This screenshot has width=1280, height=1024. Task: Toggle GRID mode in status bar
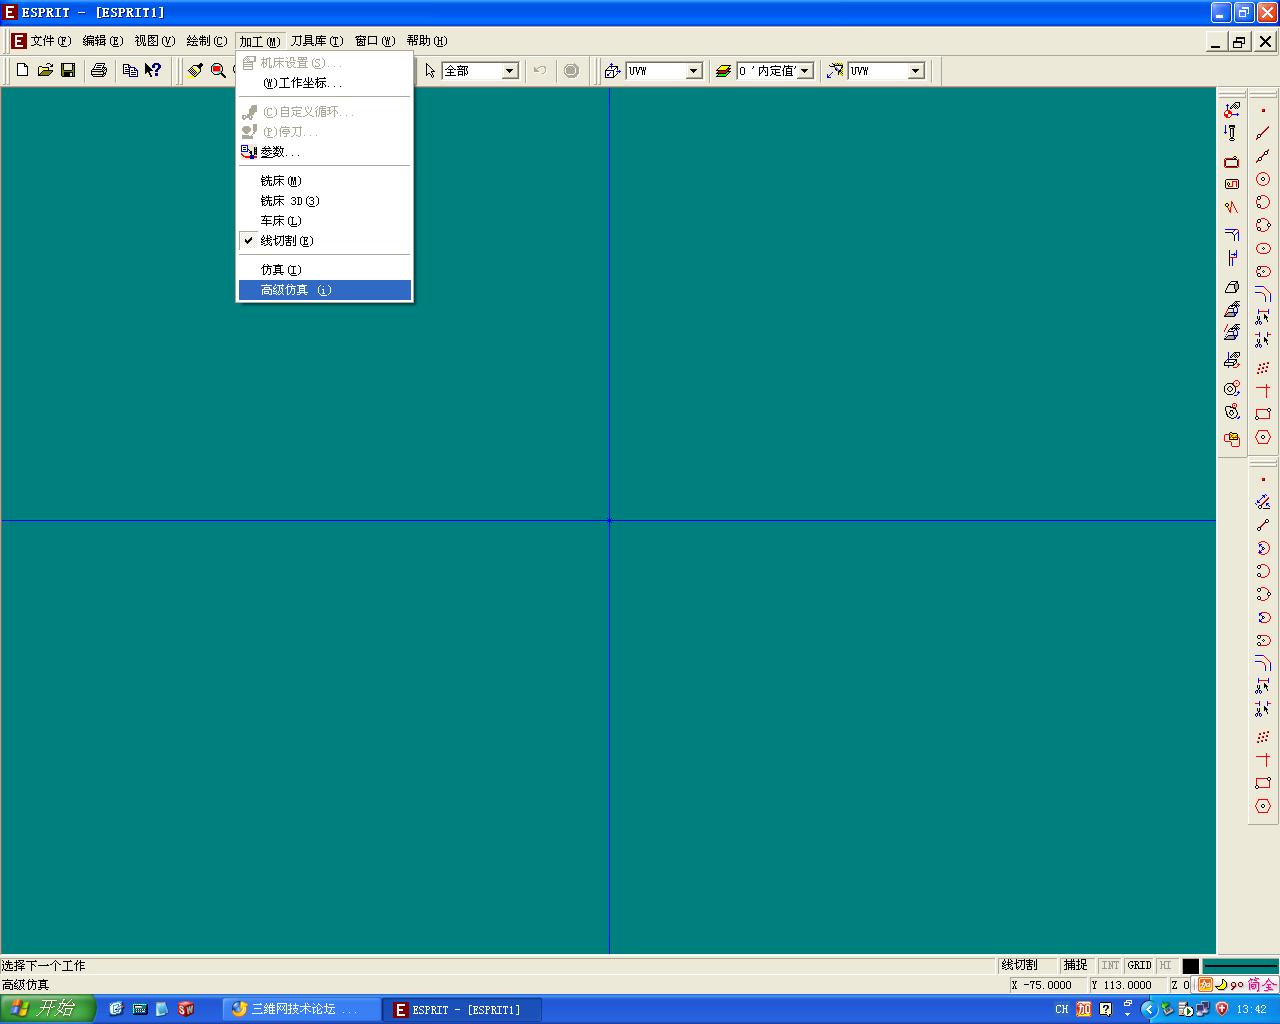1139,965
